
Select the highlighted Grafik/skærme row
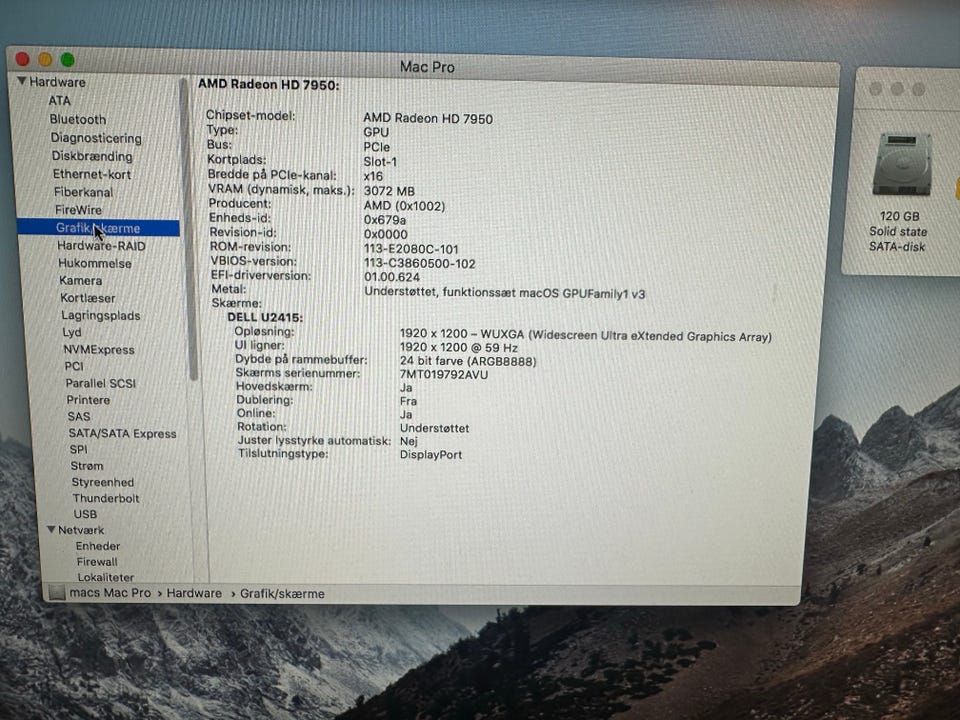(98, 228)
